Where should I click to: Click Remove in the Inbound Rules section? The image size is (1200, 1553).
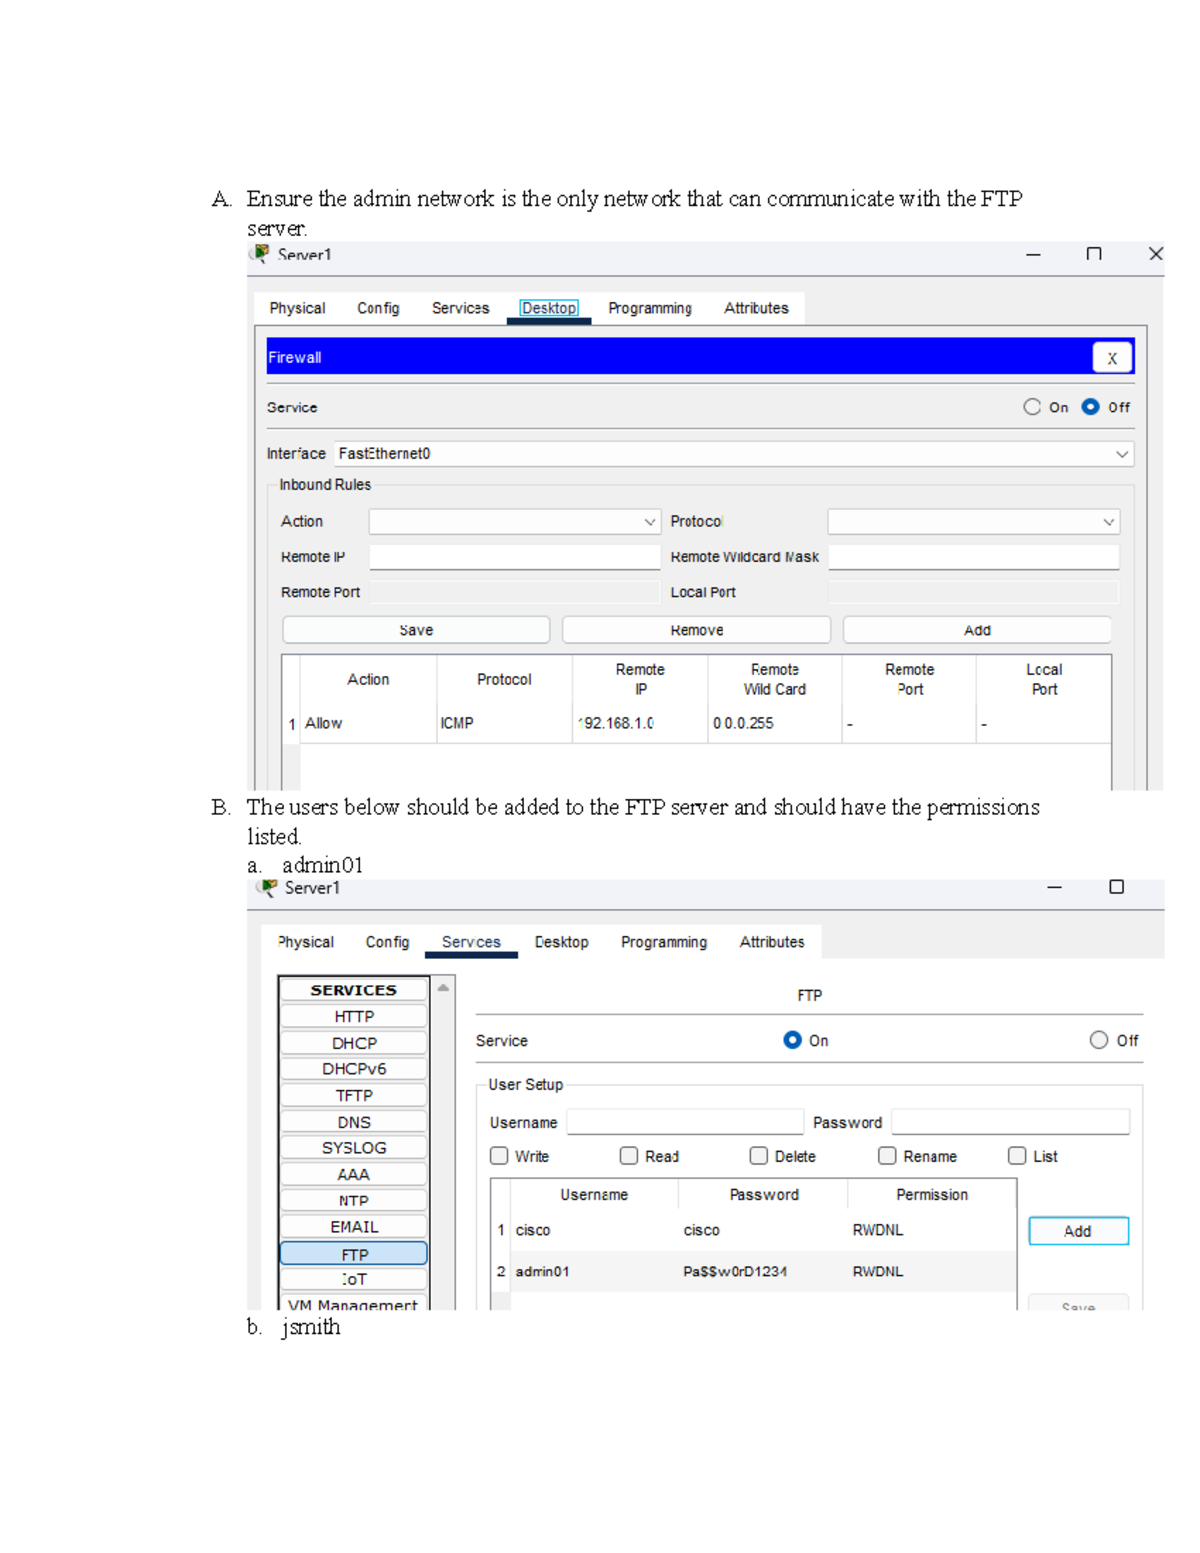coord(696,629)
